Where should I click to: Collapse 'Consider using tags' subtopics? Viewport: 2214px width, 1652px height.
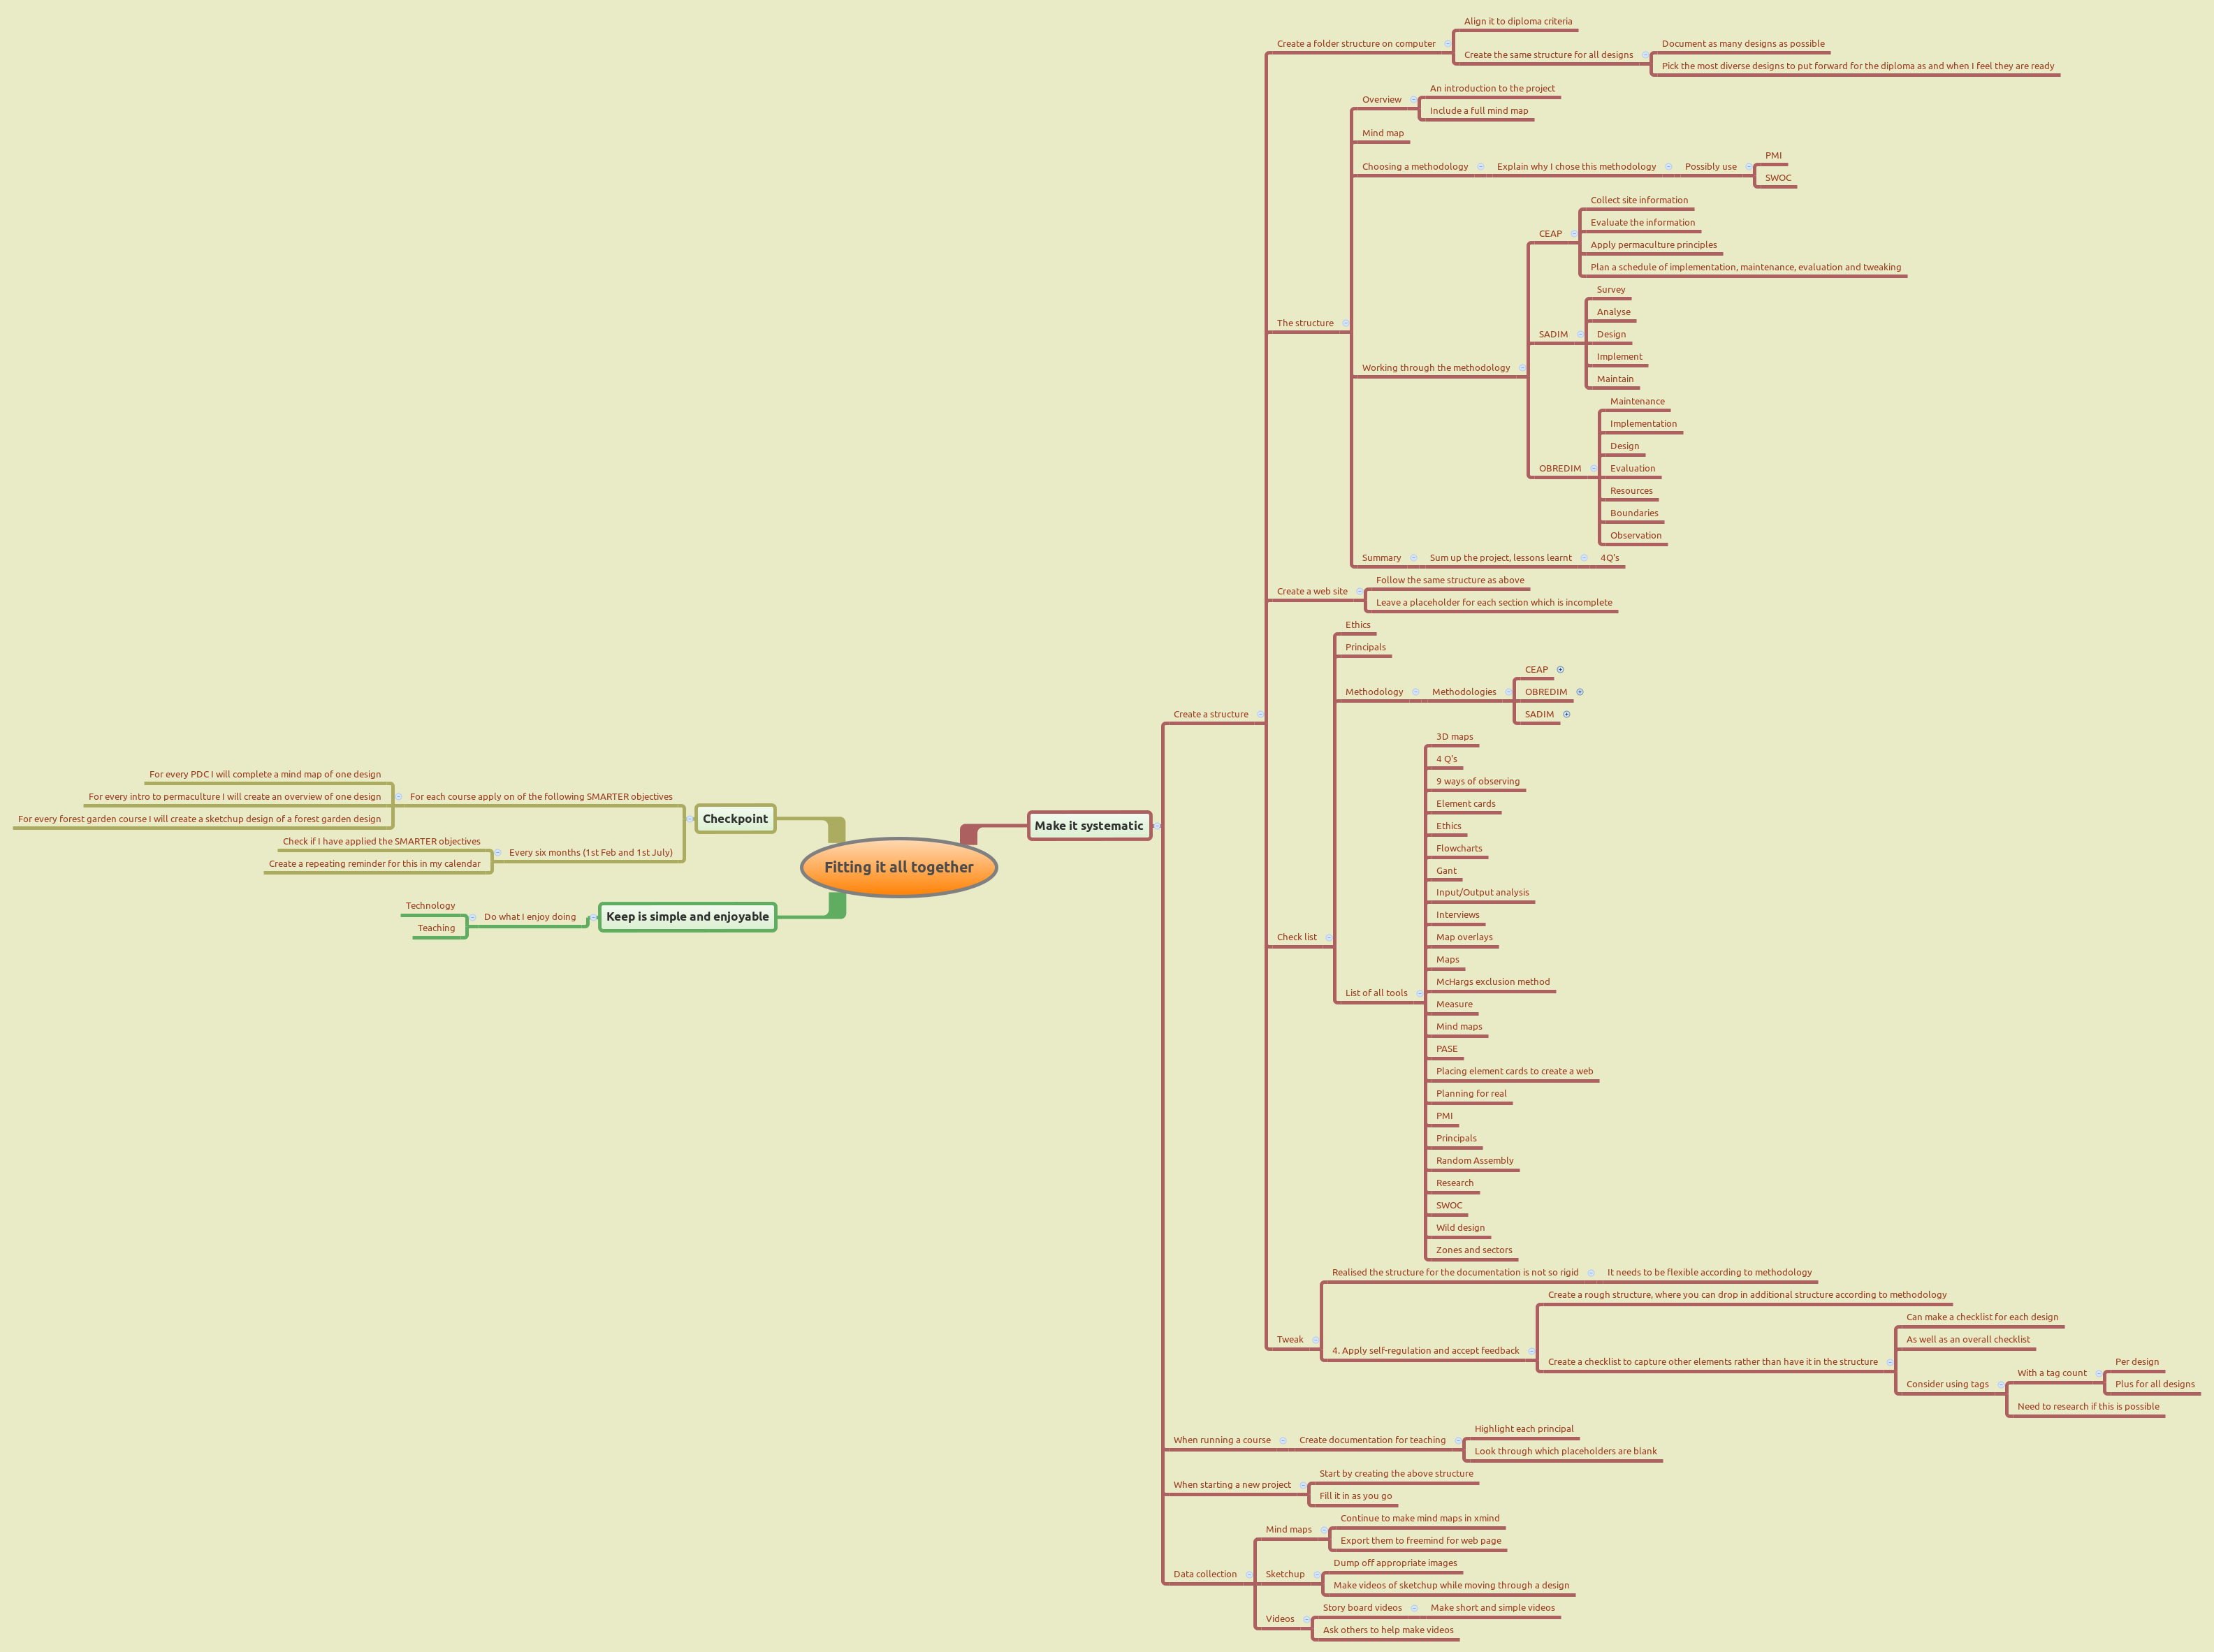[x=2000, y=1385]
